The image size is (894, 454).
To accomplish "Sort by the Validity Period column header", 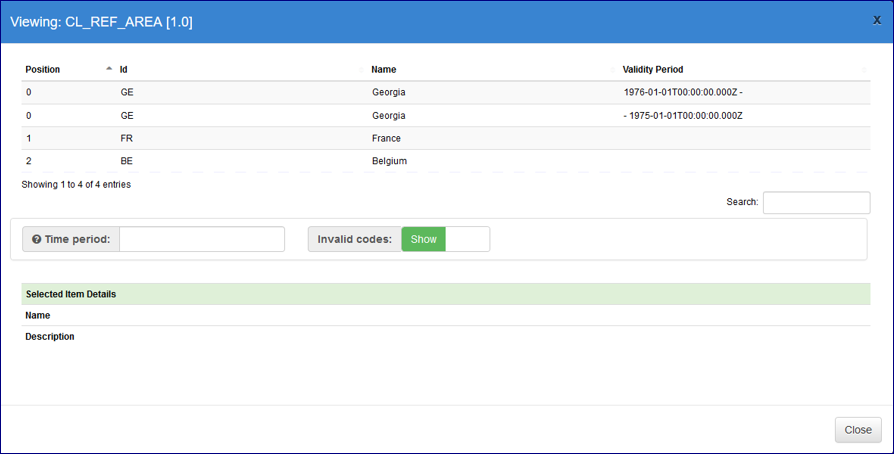I will click(x=652, y=70).
